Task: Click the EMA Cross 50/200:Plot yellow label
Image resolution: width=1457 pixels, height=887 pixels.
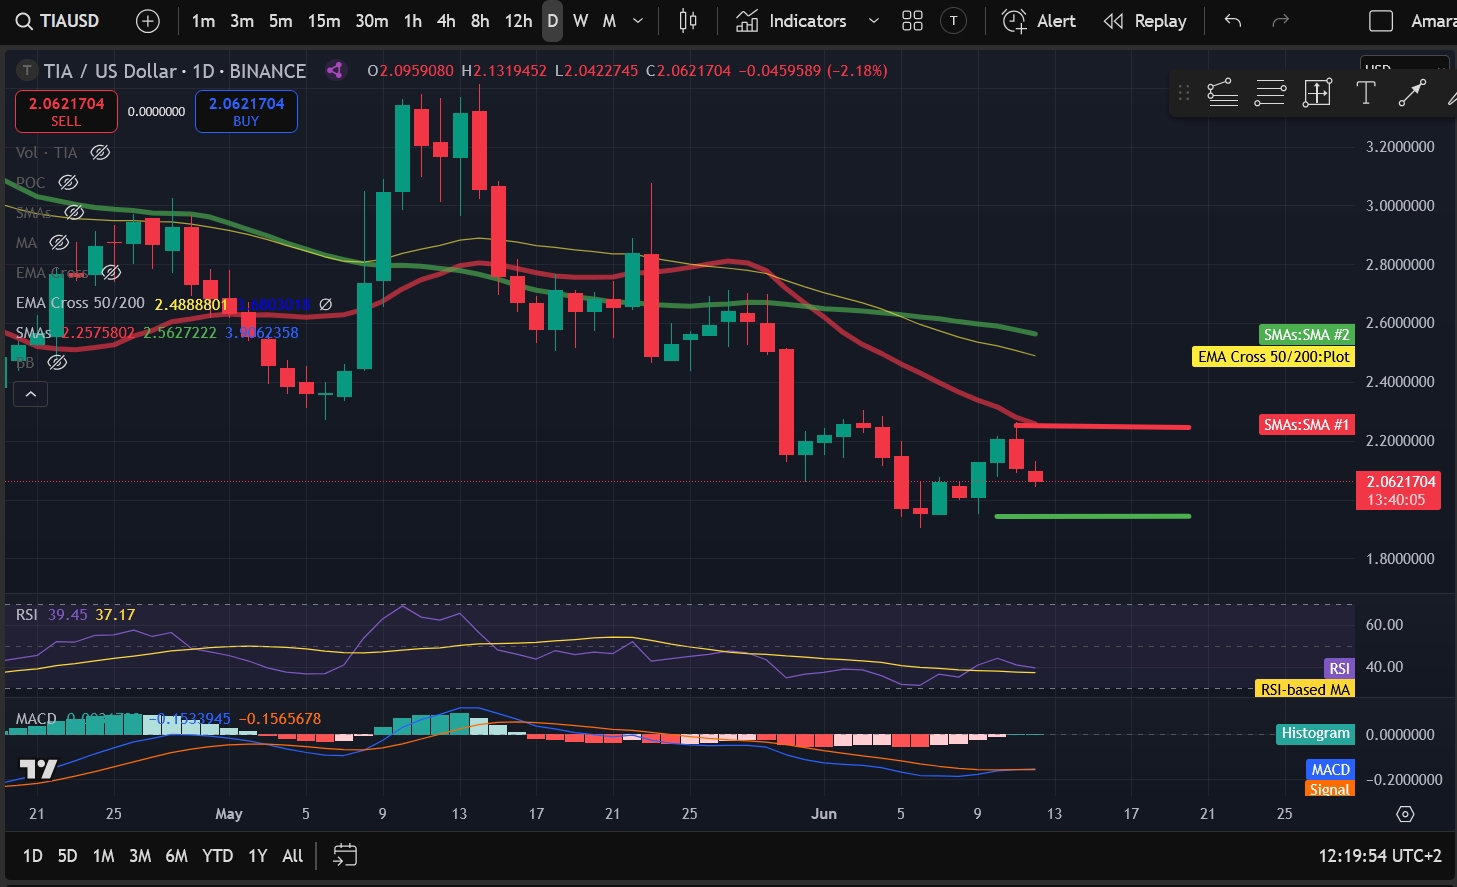Action: pyautogui.click(x=1274, y=357)
